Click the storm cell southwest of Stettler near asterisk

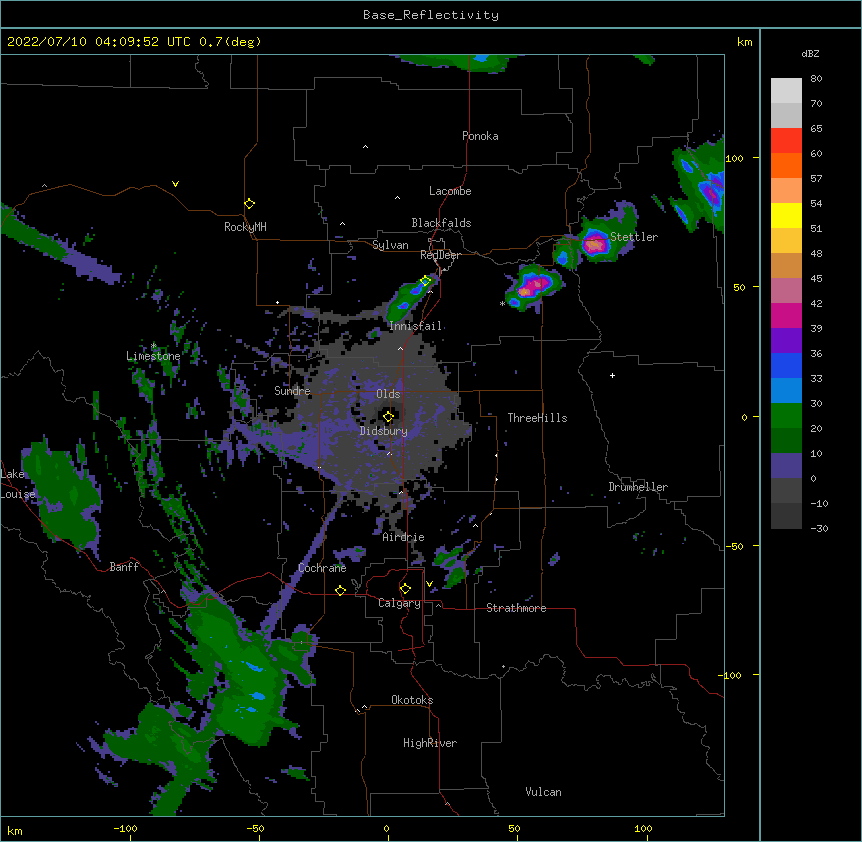531,286
